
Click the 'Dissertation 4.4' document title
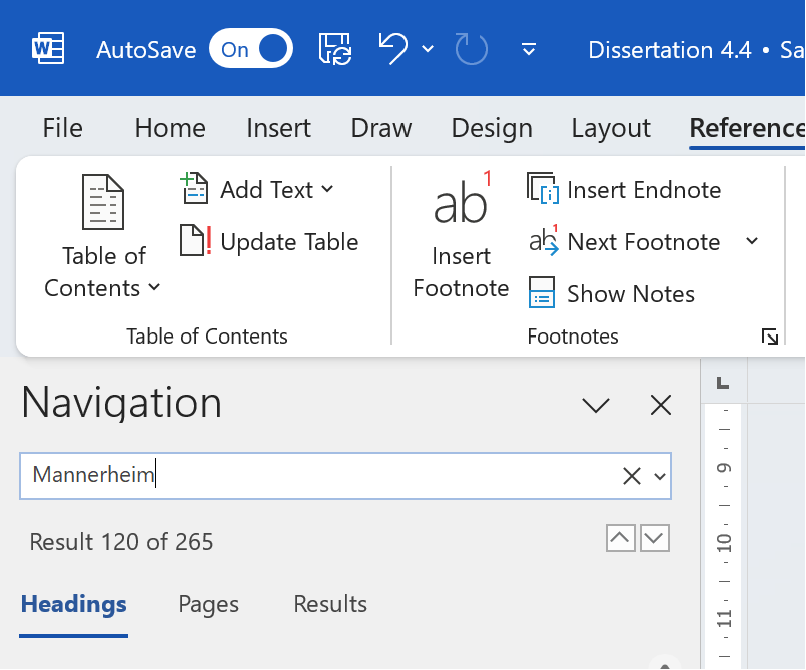[x=670, y=50]
